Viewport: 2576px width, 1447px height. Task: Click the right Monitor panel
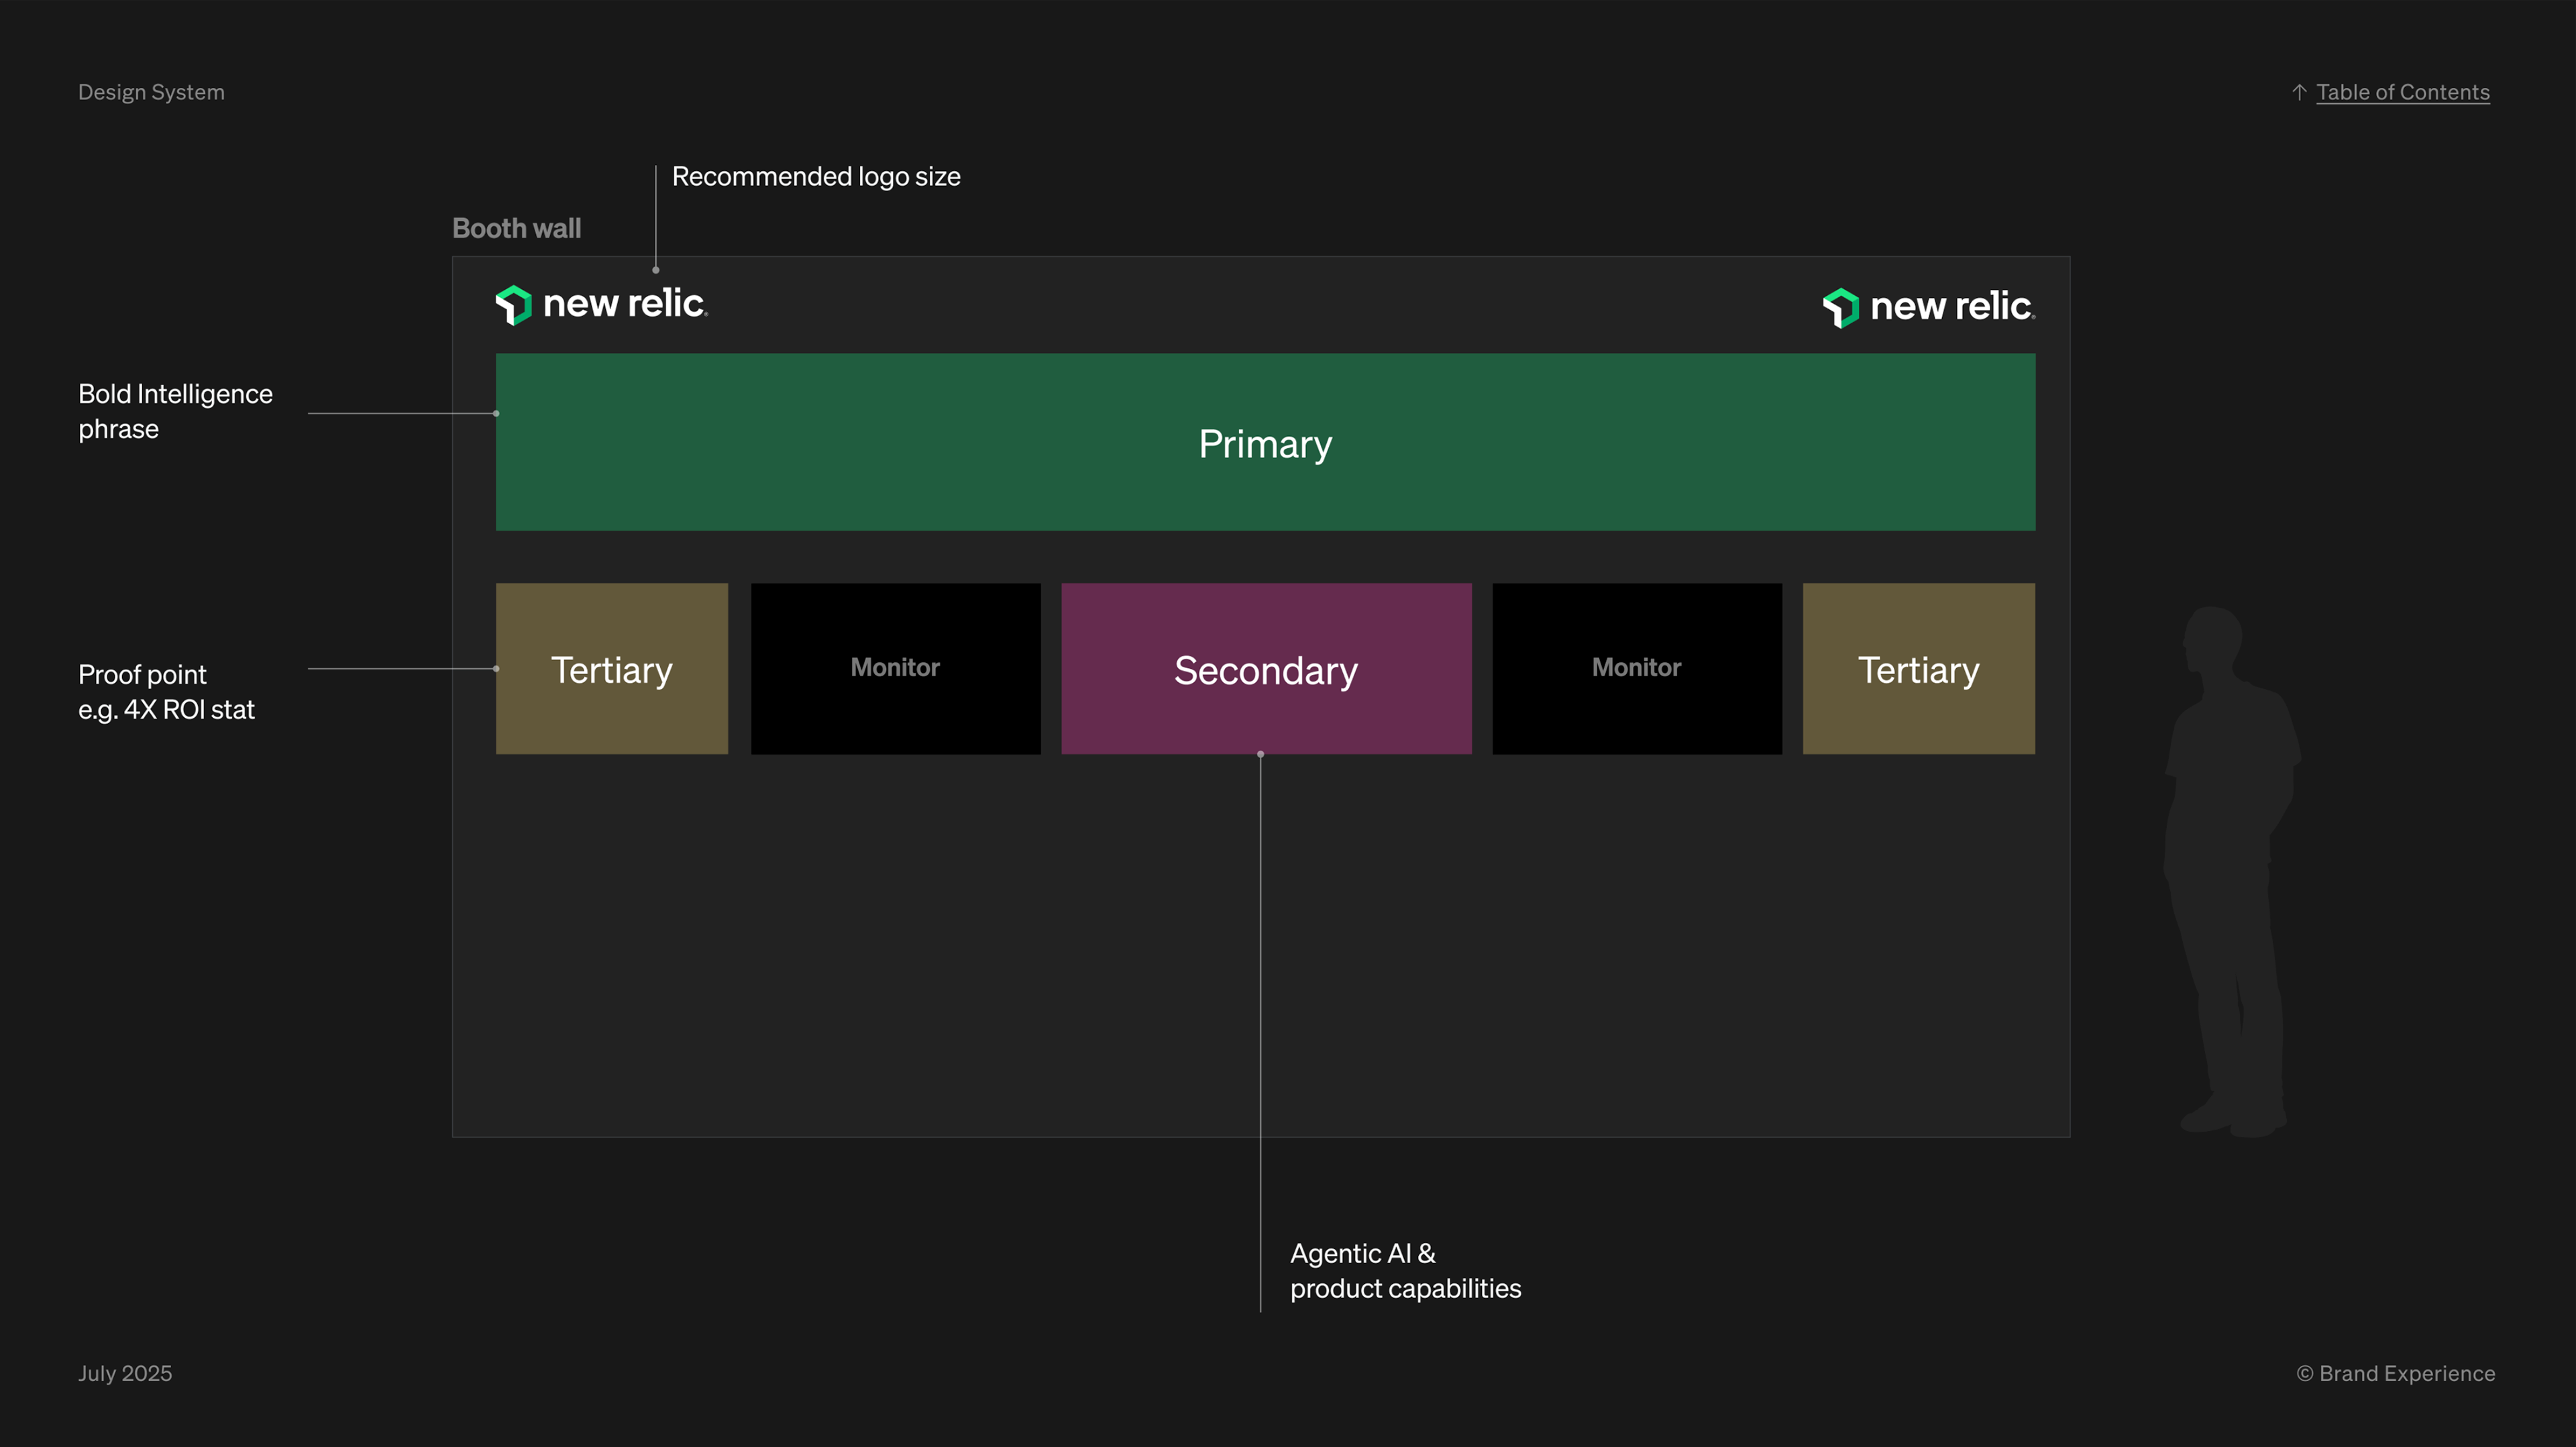coord(1636,668)
